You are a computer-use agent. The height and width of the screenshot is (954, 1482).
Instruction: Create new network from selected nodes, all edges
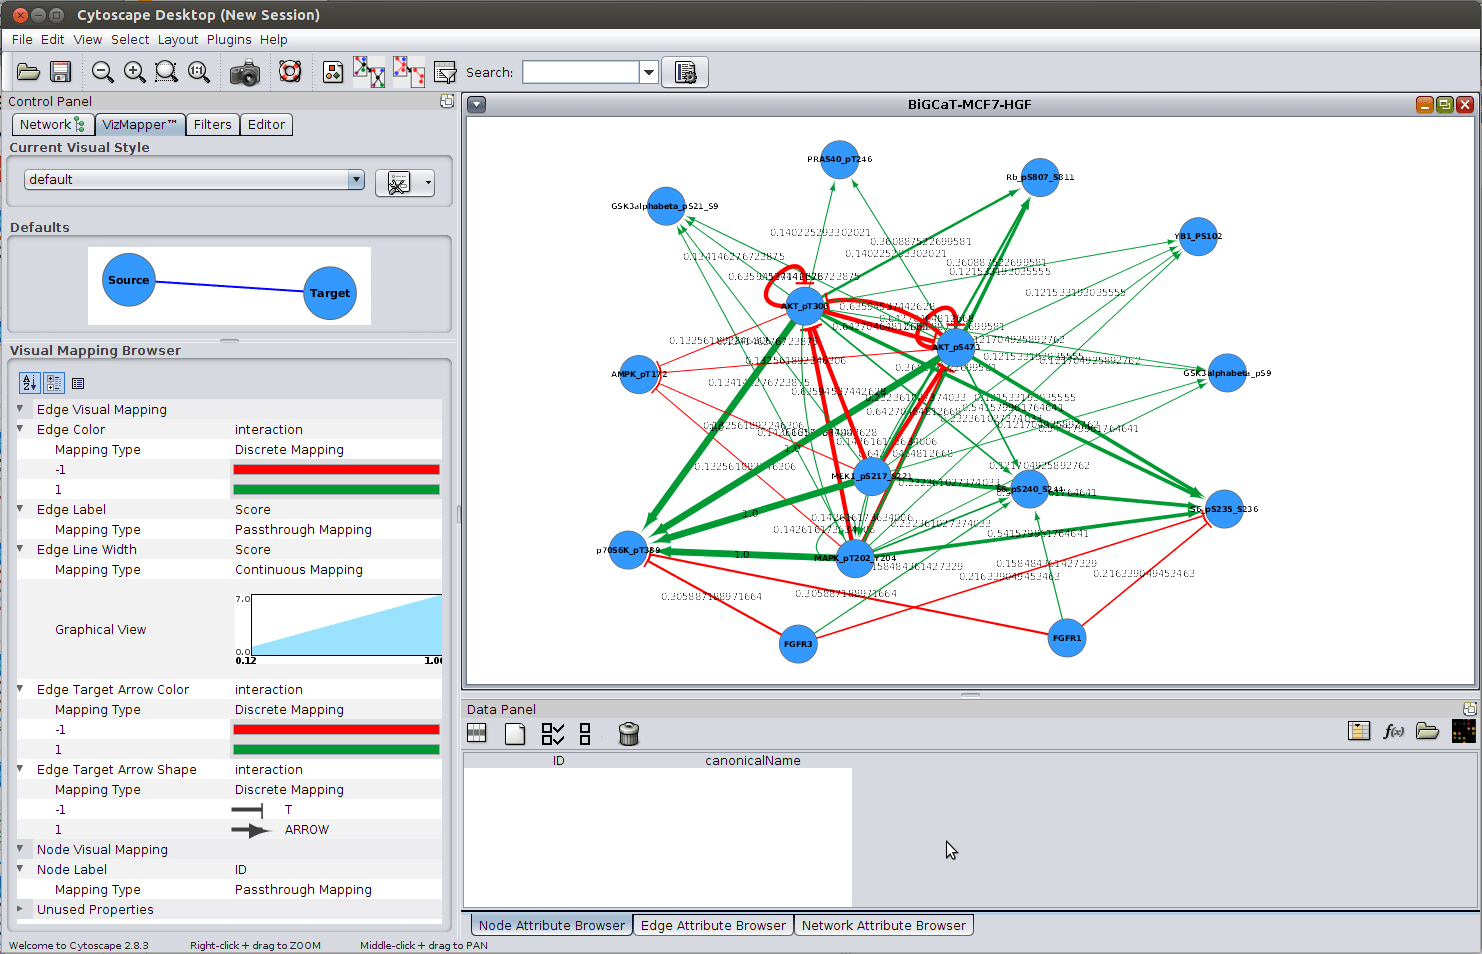369,72
